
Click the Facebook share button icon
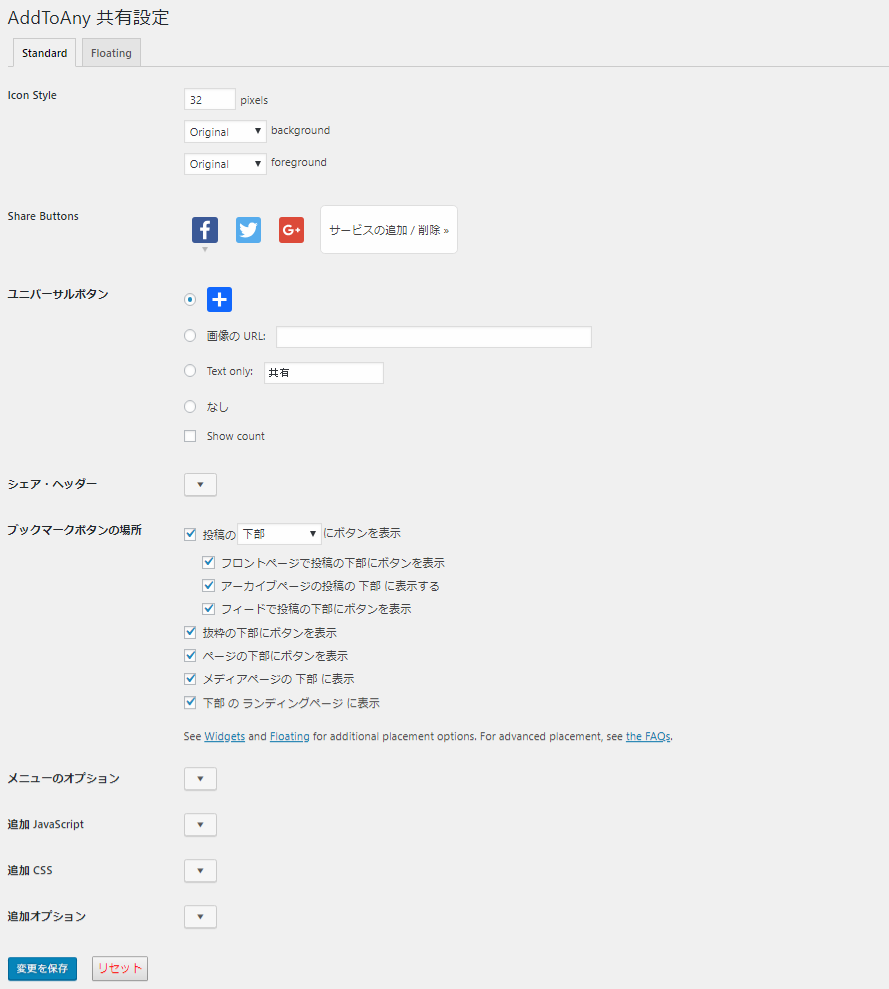205,230
